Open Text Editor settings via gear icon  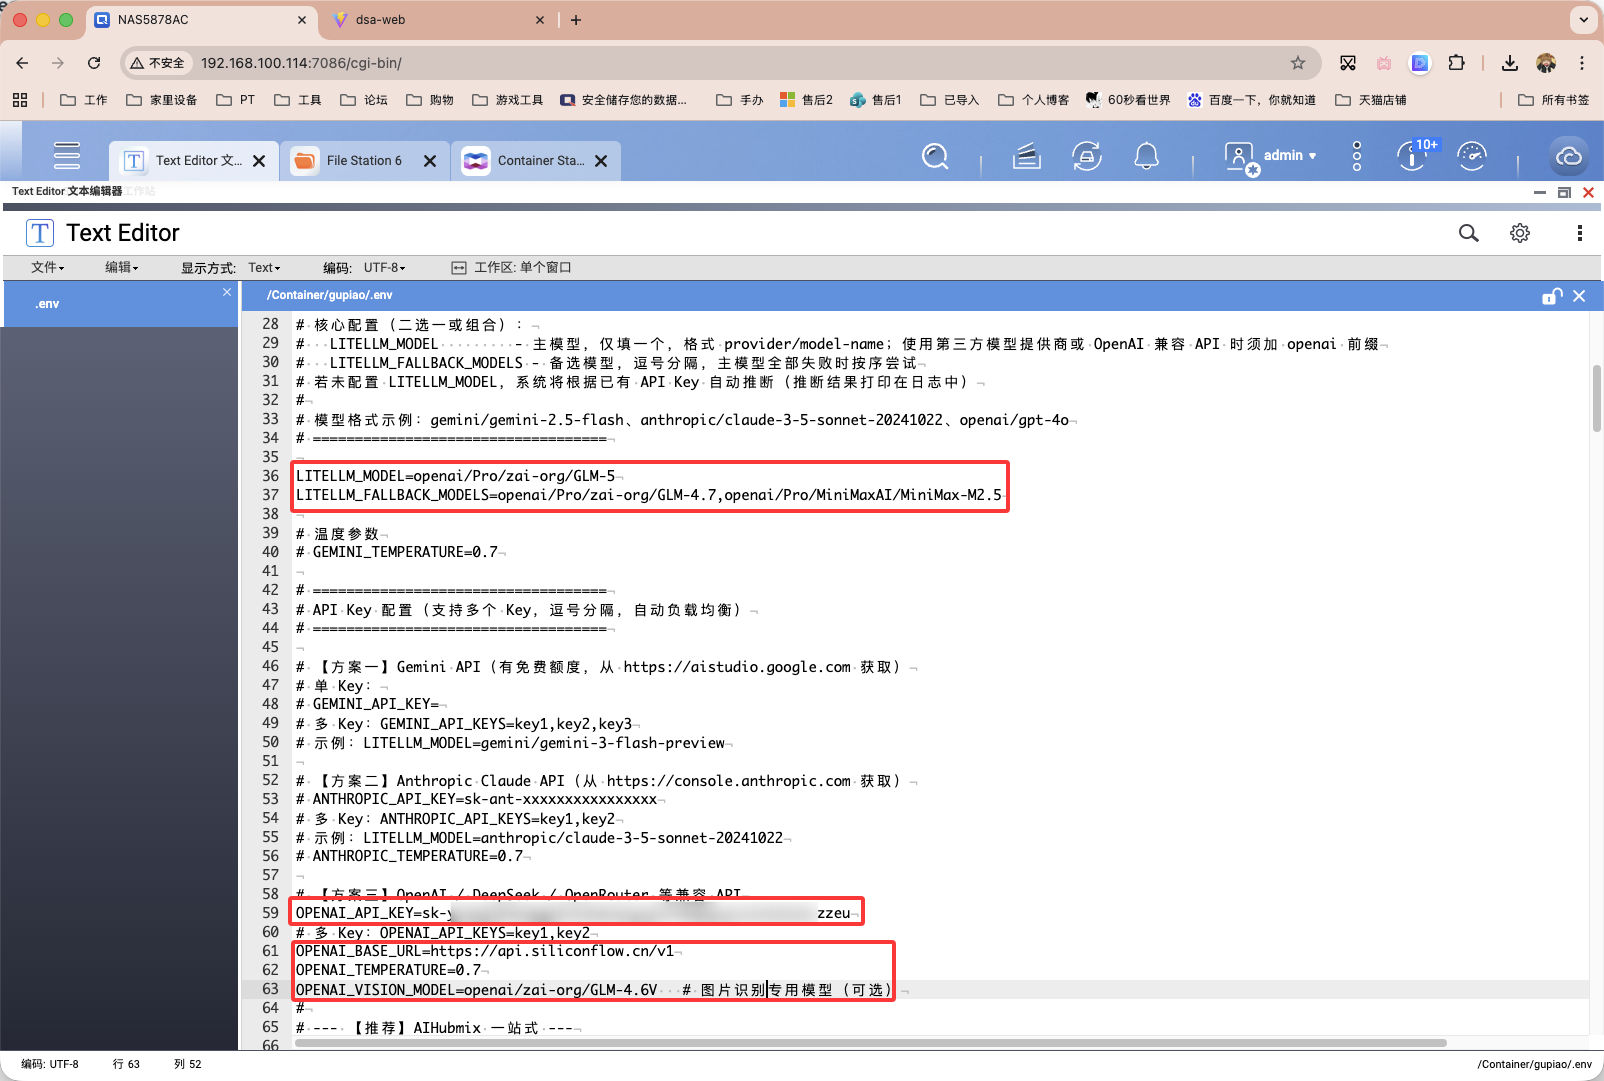click(x=1519, y=232)
